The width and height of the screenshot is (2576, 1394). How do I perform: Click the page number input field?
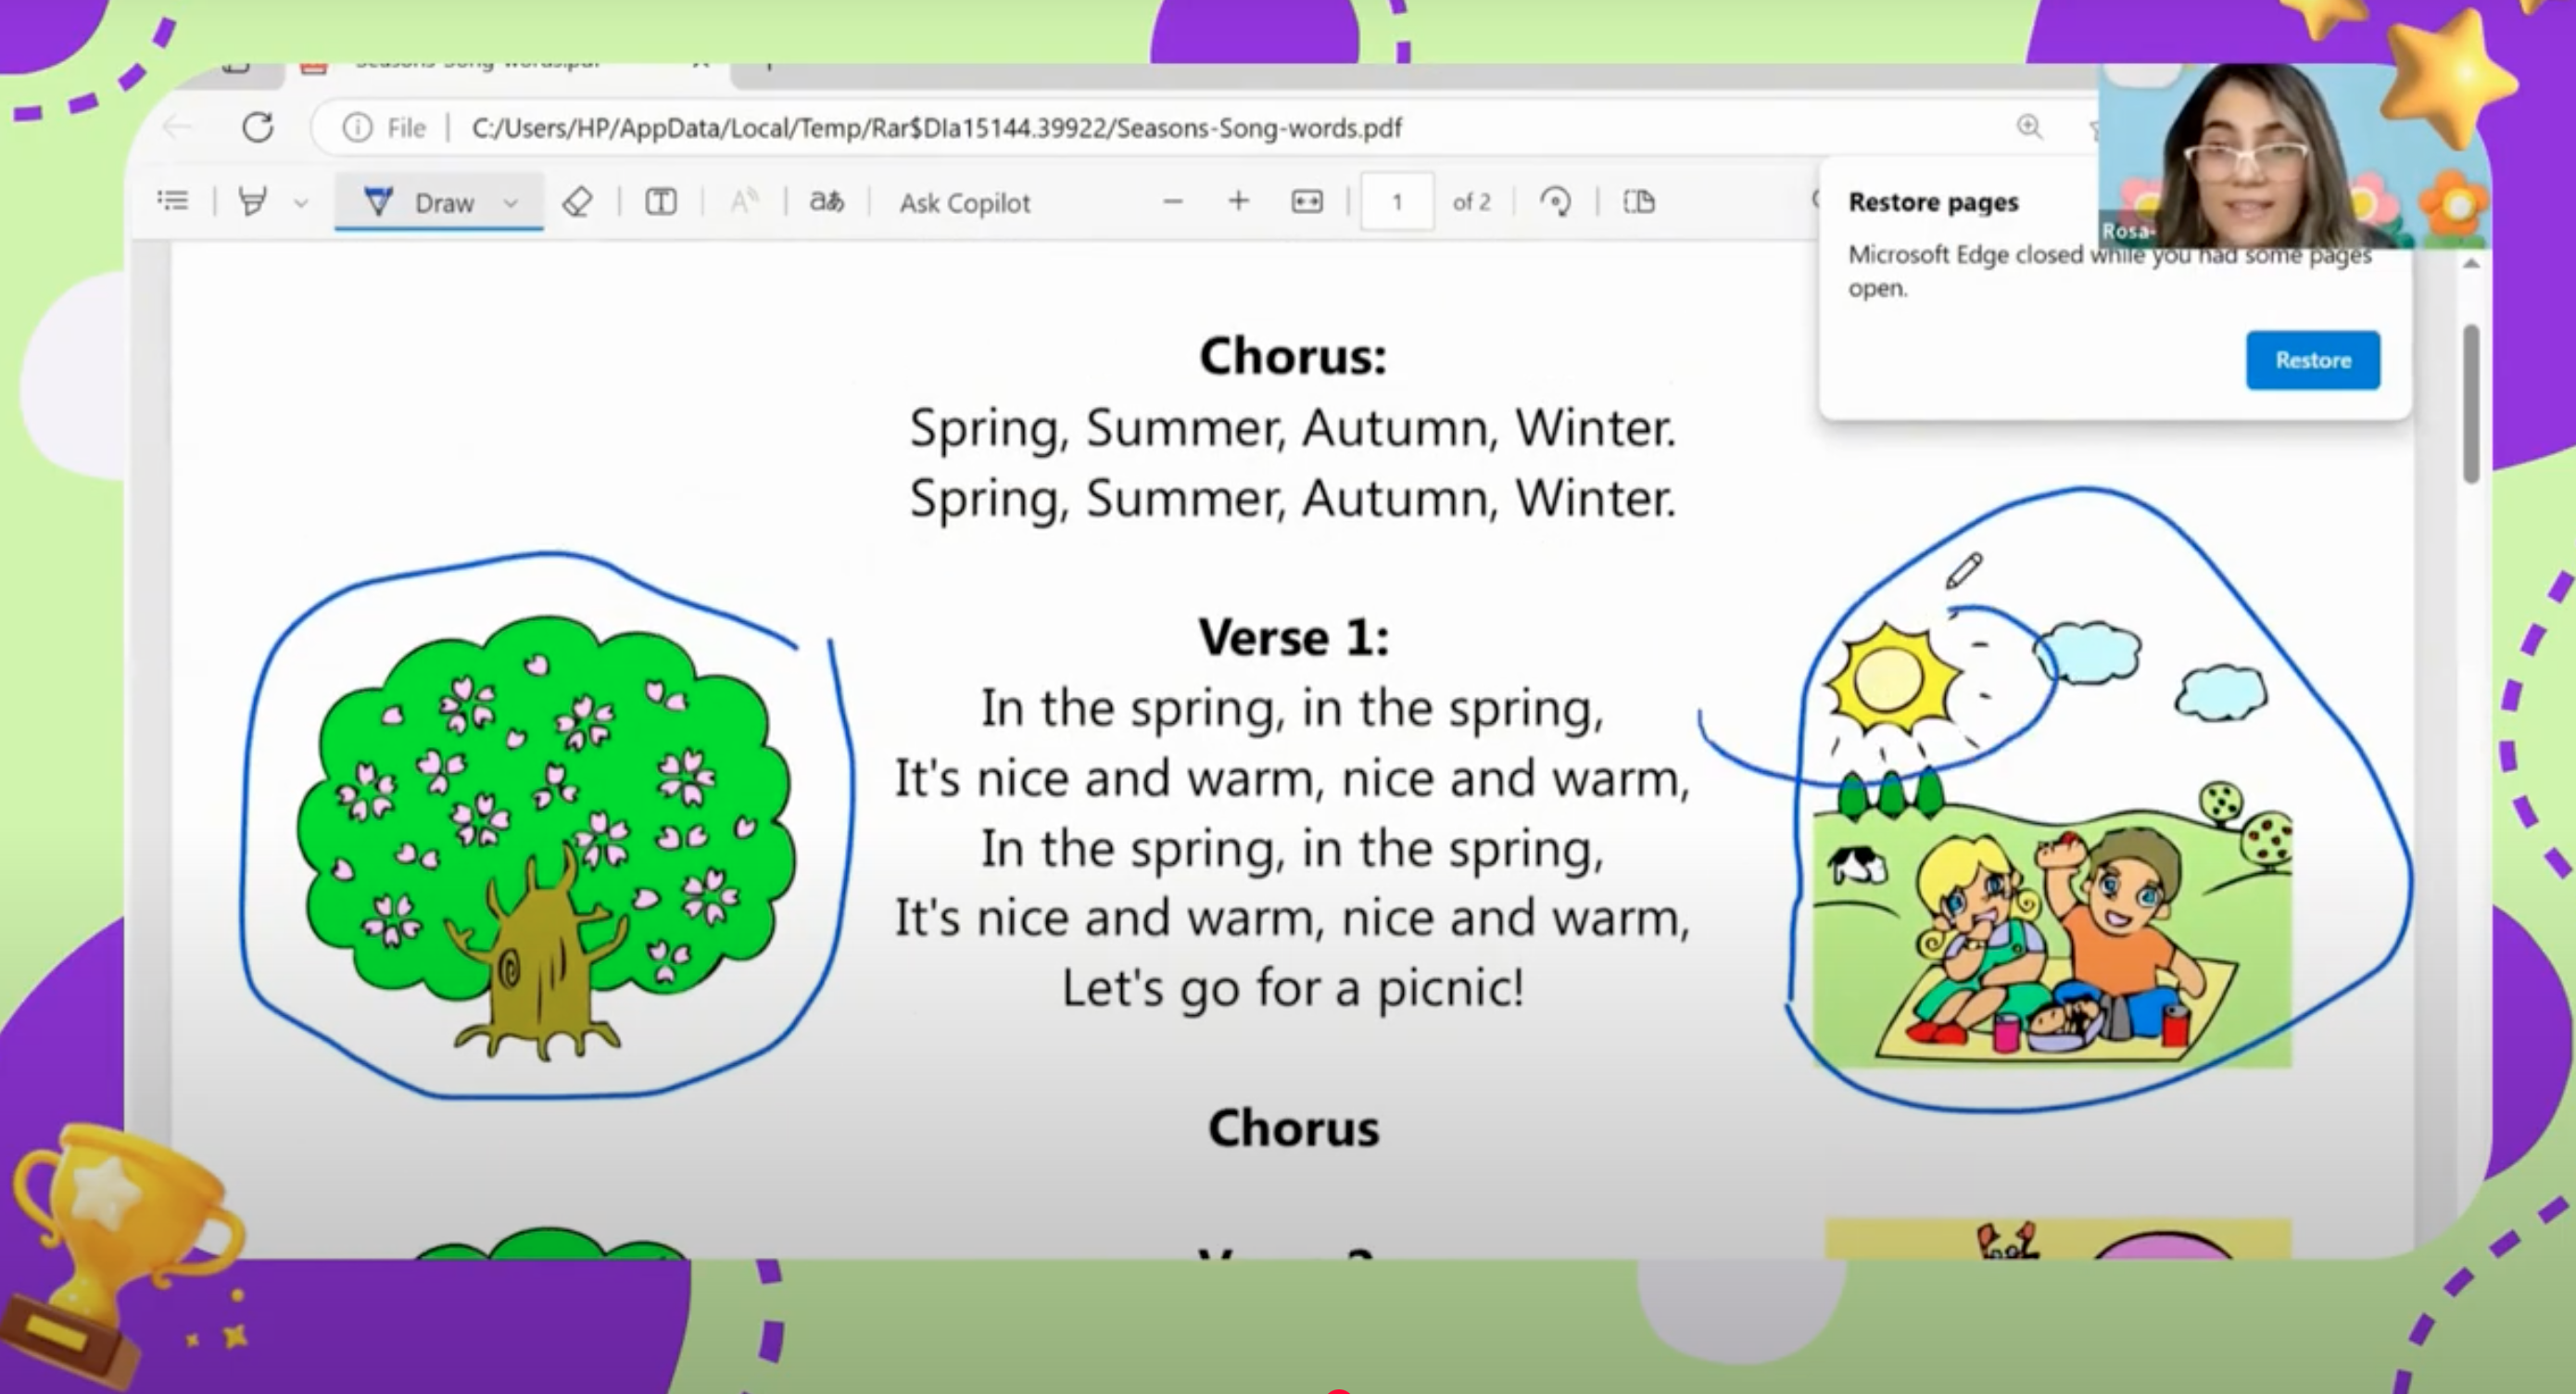[1397, 202]
